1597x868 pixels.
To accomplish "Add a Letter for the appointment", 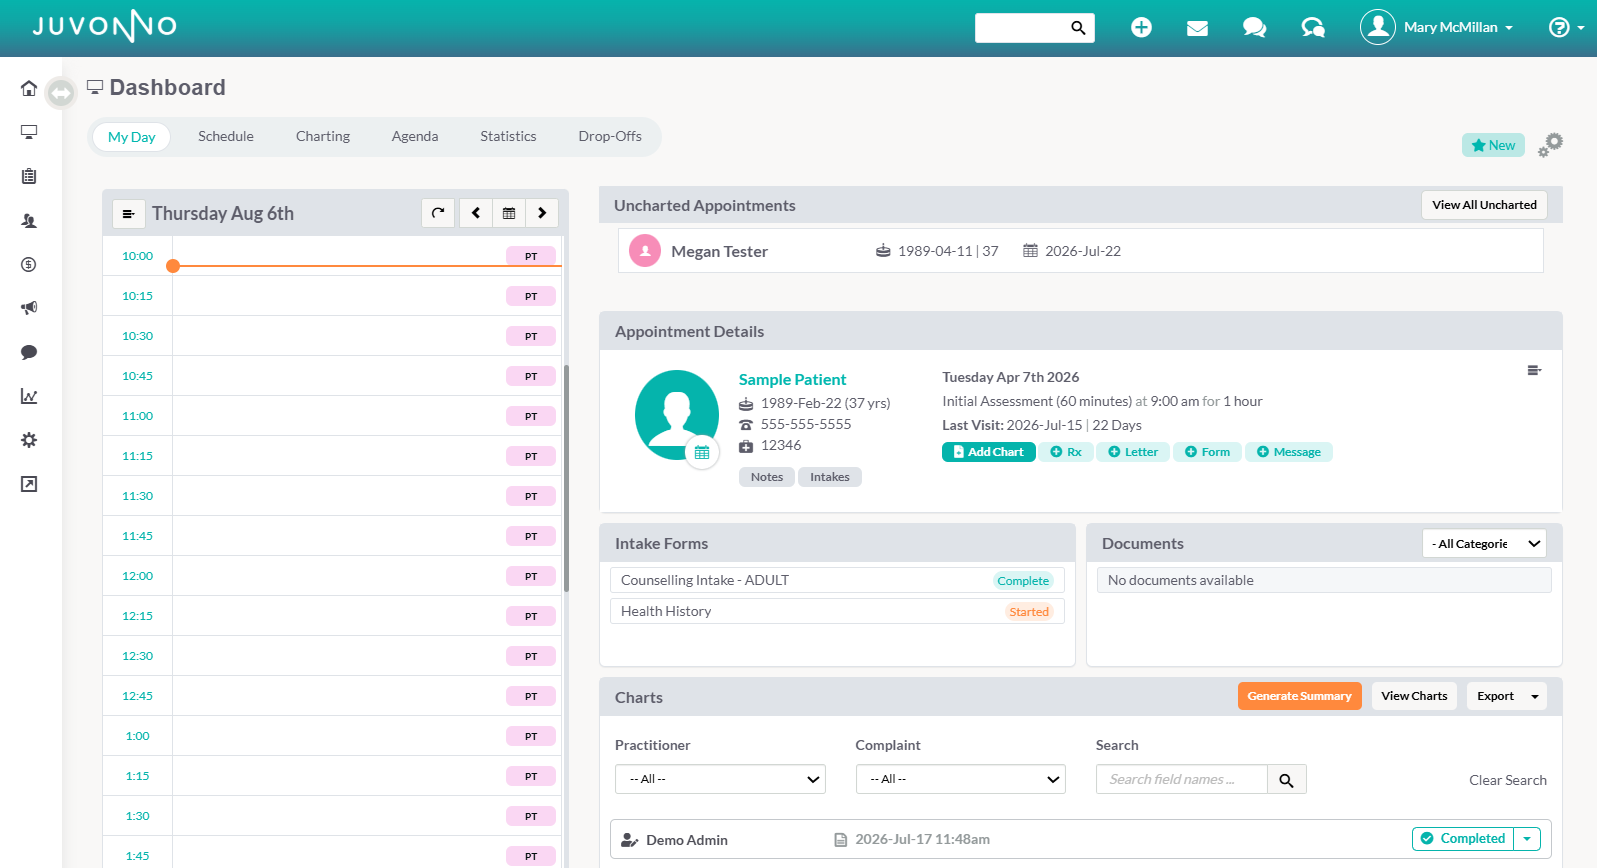I will [x=1133, y=452].
